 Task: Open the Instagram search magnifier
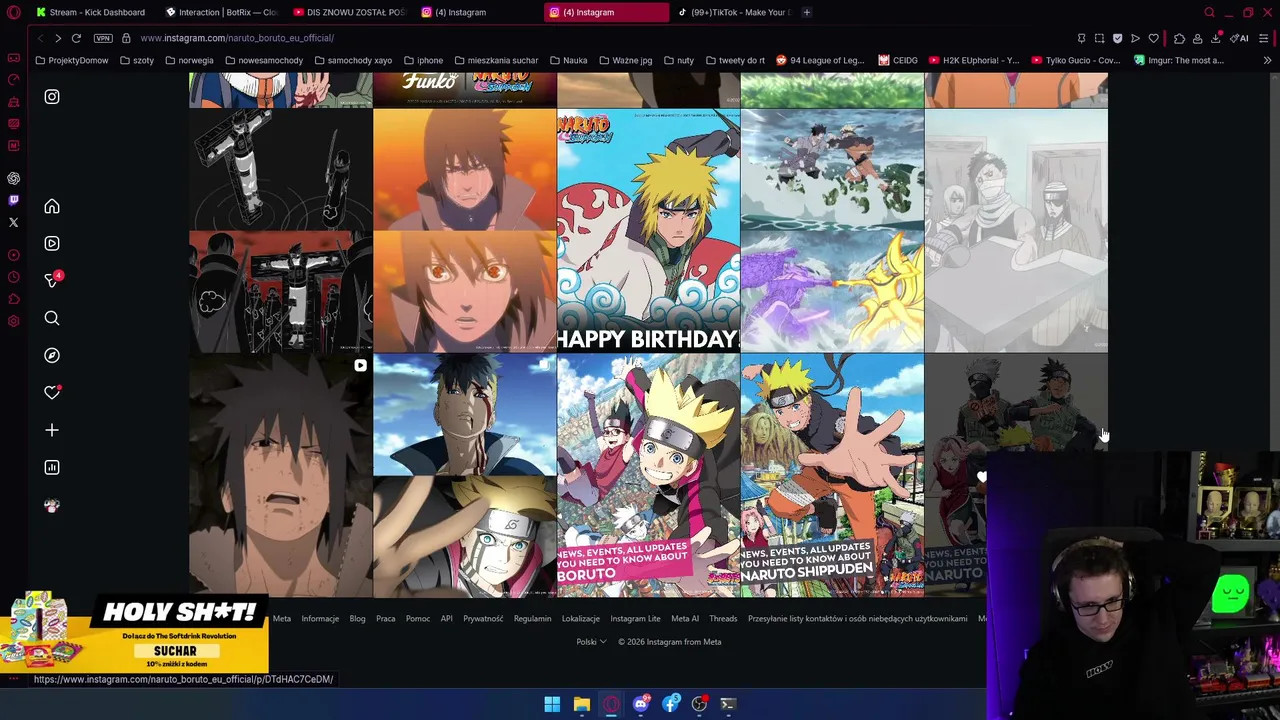(52, 318)
